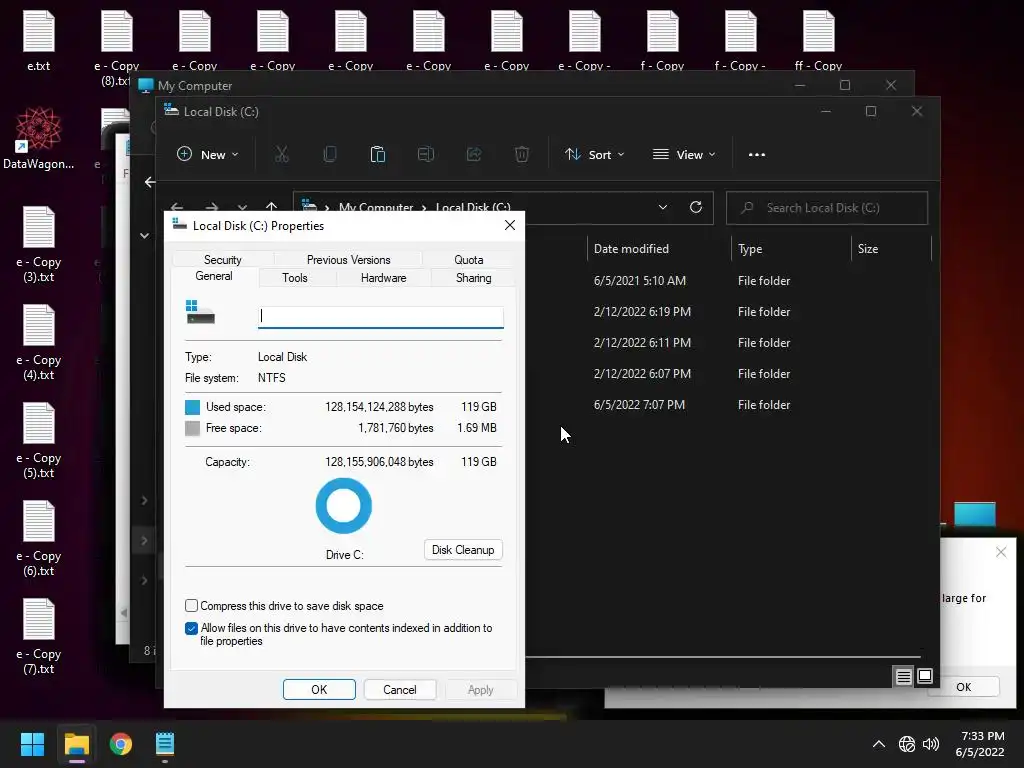Click the blue Used space color swatch
Image resolution: width=1024 pixels, height=768 pixels.
[x=193, y=407]
